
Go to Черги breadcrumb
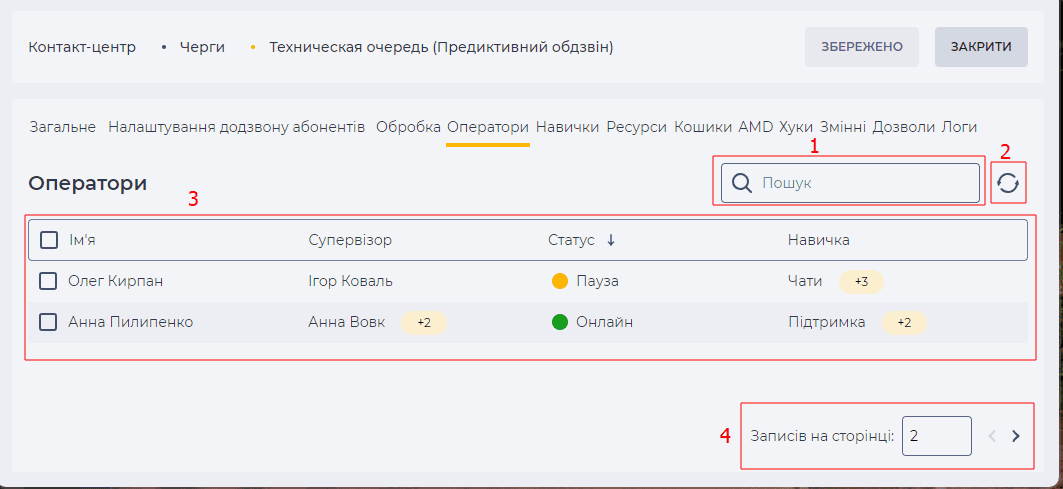click(x=202, y=47)
